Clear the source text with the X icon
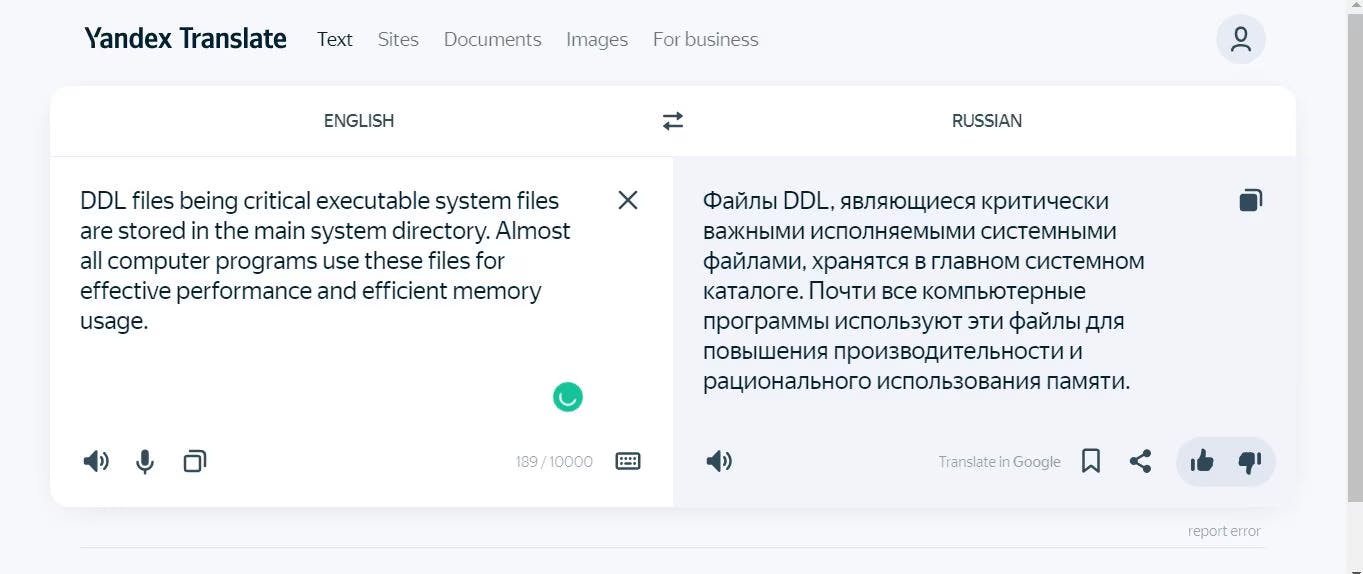 [x=627, y=200]
